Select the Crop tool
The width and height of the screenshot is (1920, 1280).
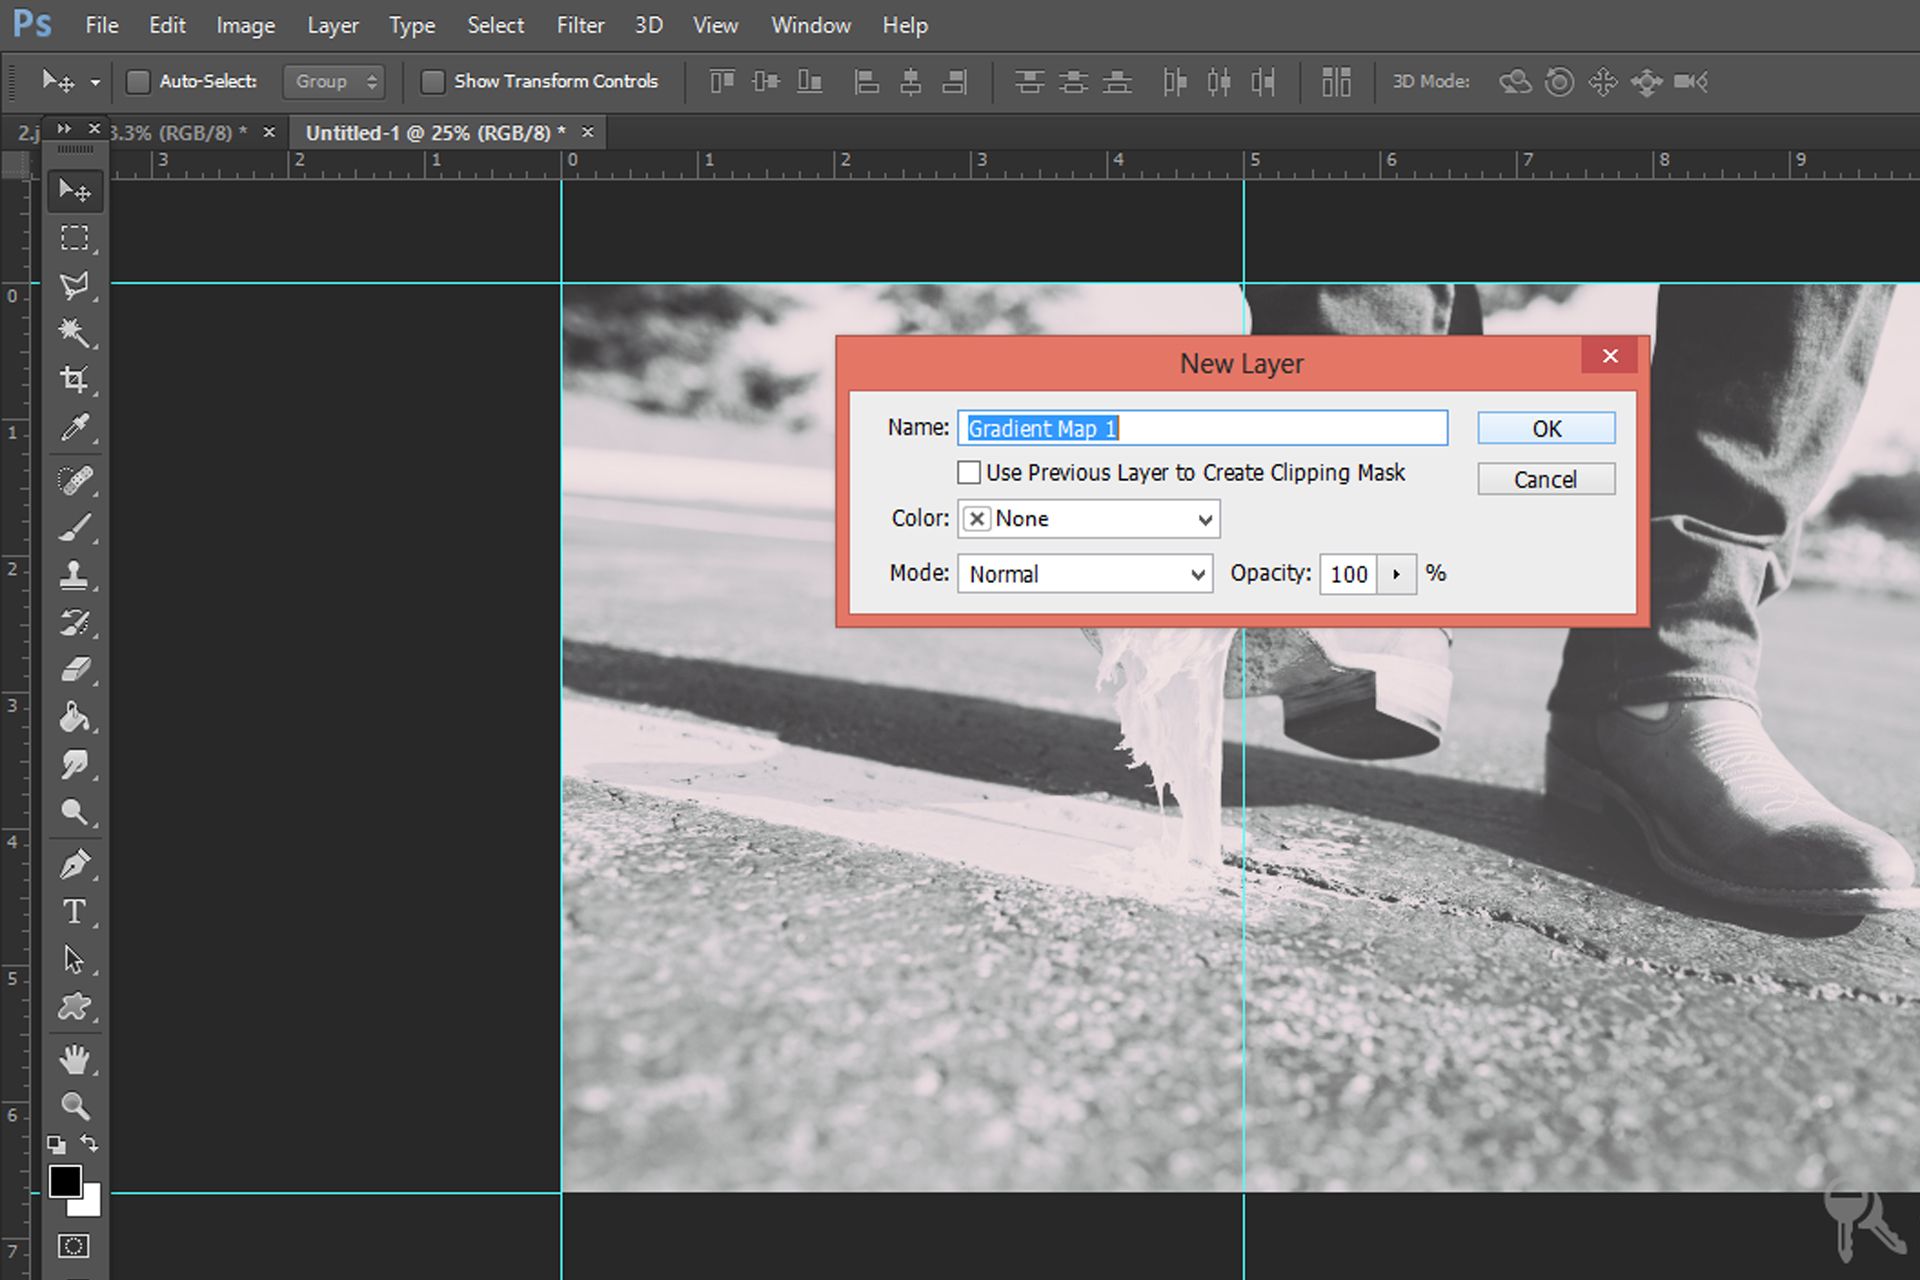point(74,379)
